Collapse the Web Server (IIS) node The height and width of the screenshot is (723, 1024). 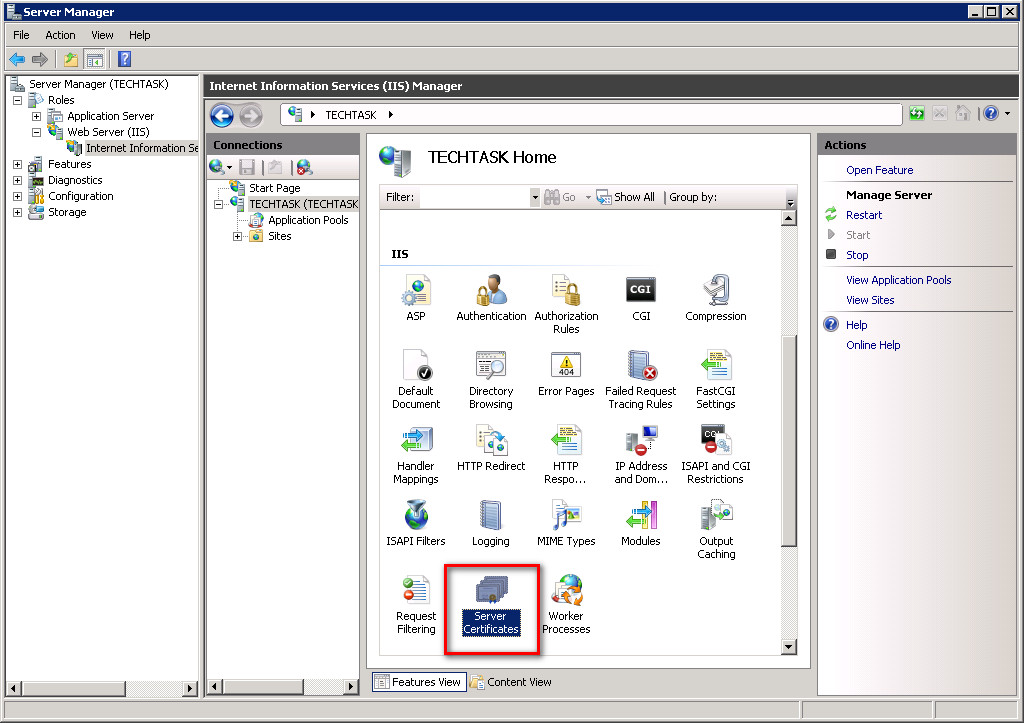[x=36, y=132]
